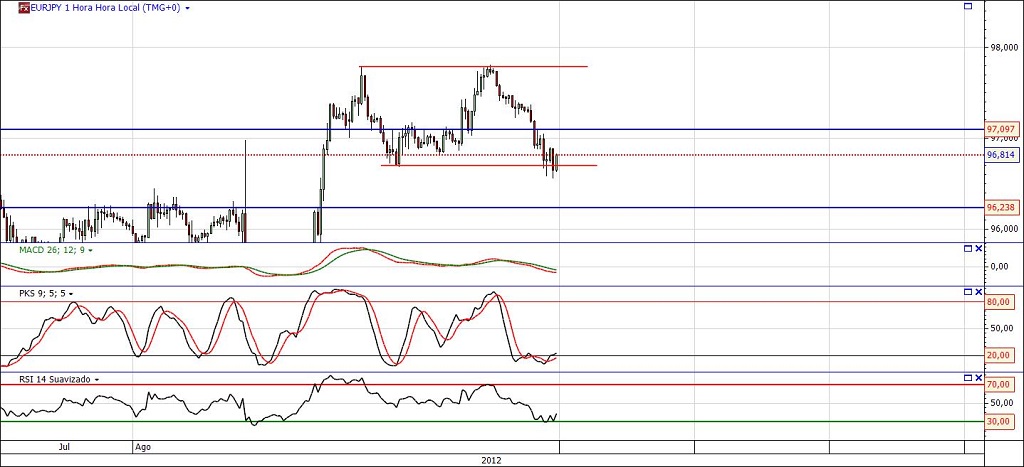The width and height of the screenshot is (1024, 467).
Task: Click the MACD 0,00 axis value
Action: click(1002, 266)
